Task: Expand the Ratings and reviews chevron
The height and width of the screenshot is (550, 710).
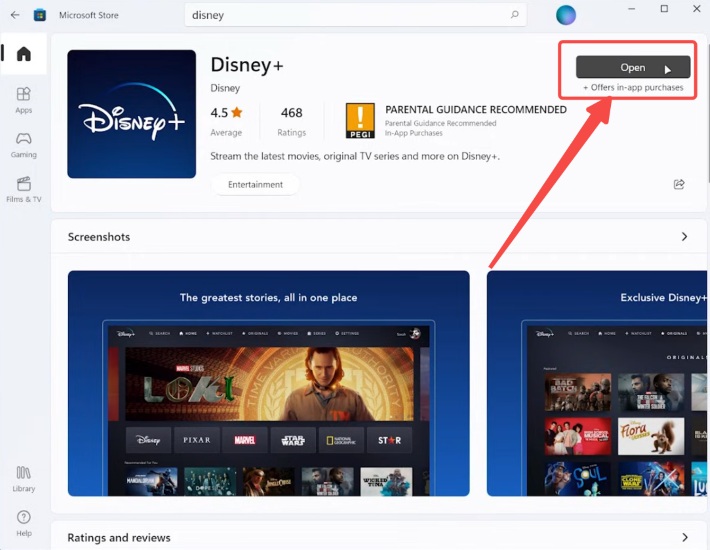Action: pos(685,537)
